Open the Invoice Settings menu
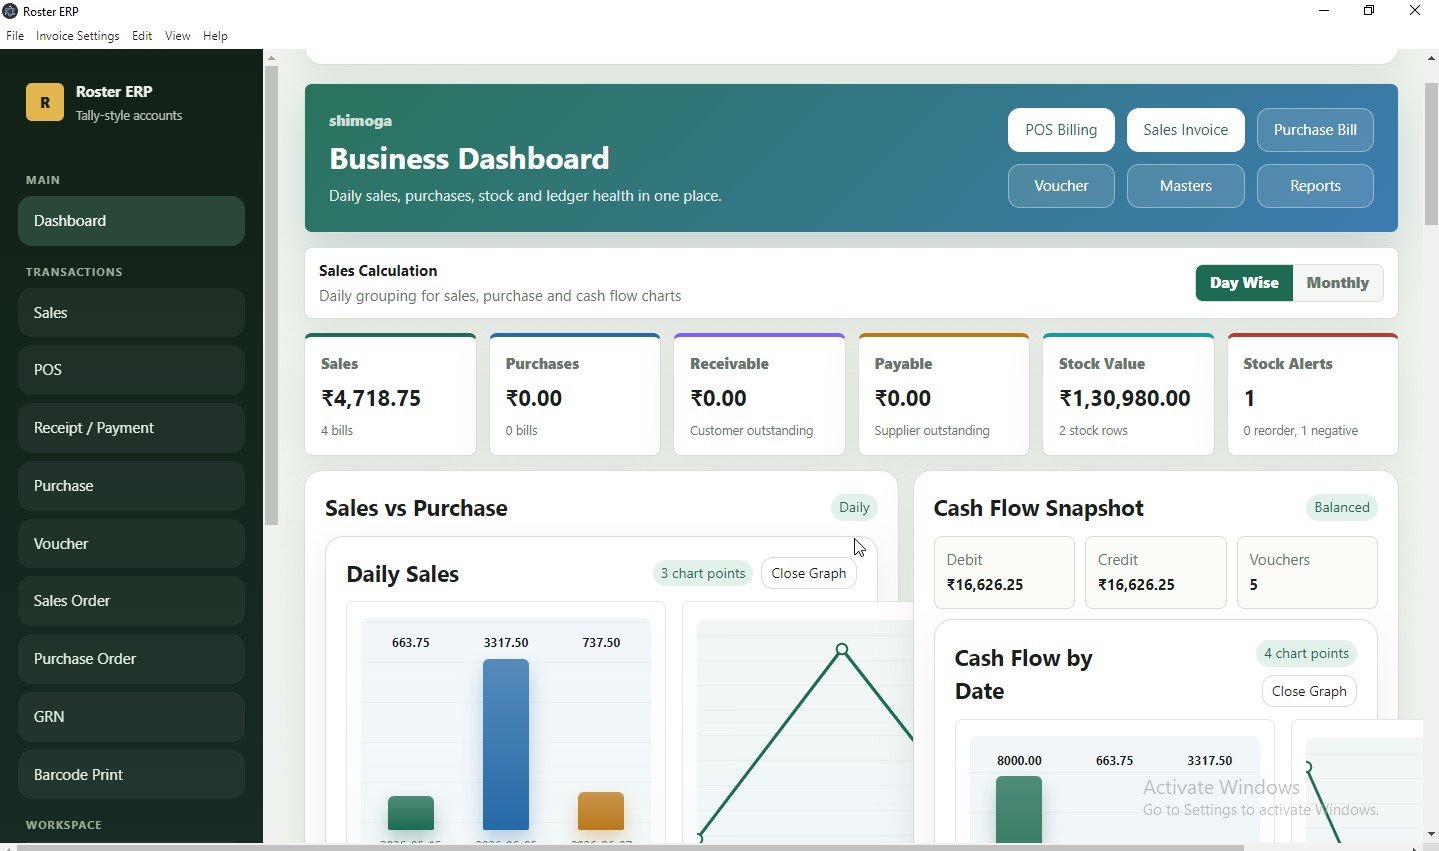The image size is (1439, 851). click(x=78, y=36)
